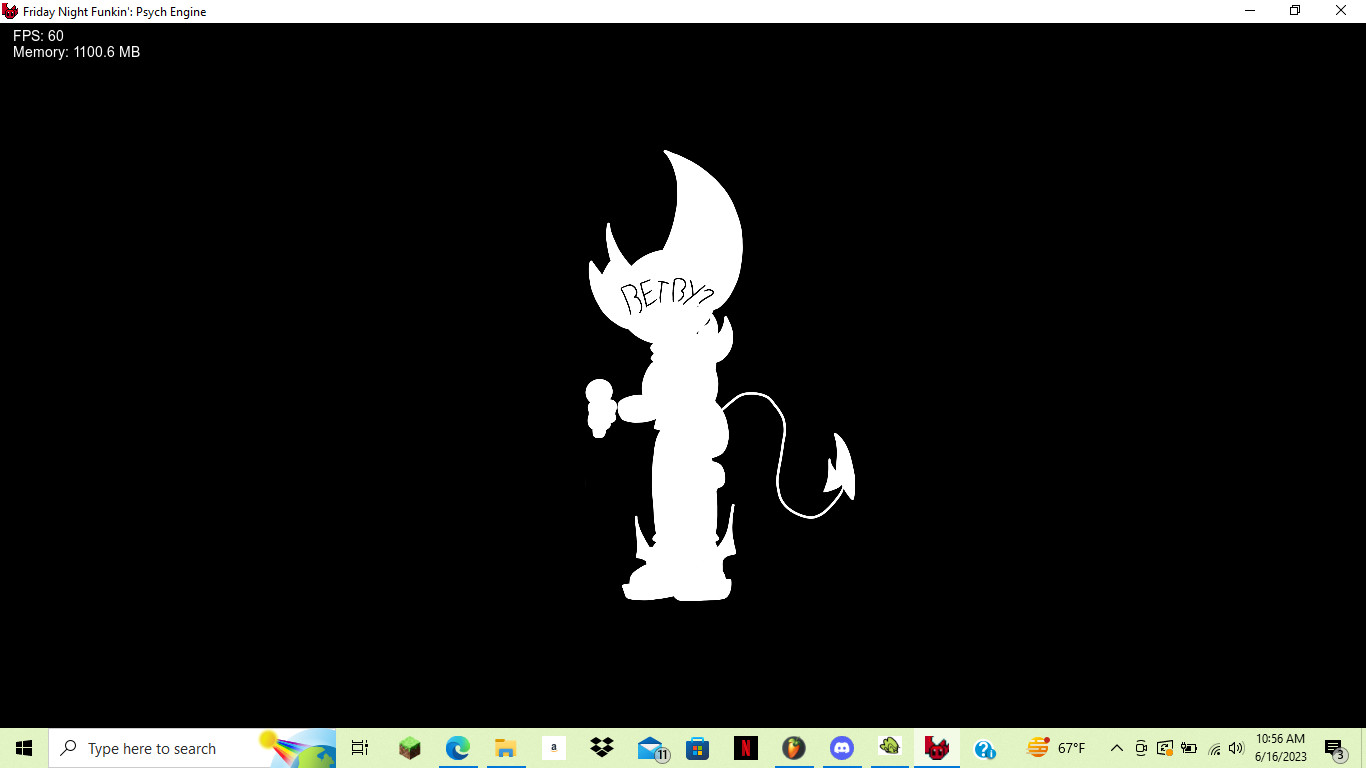Viewport: 1366px width, 768px height.
Task: Switch to FL Studio in the taskbar
Action: [x=793, y=748]
